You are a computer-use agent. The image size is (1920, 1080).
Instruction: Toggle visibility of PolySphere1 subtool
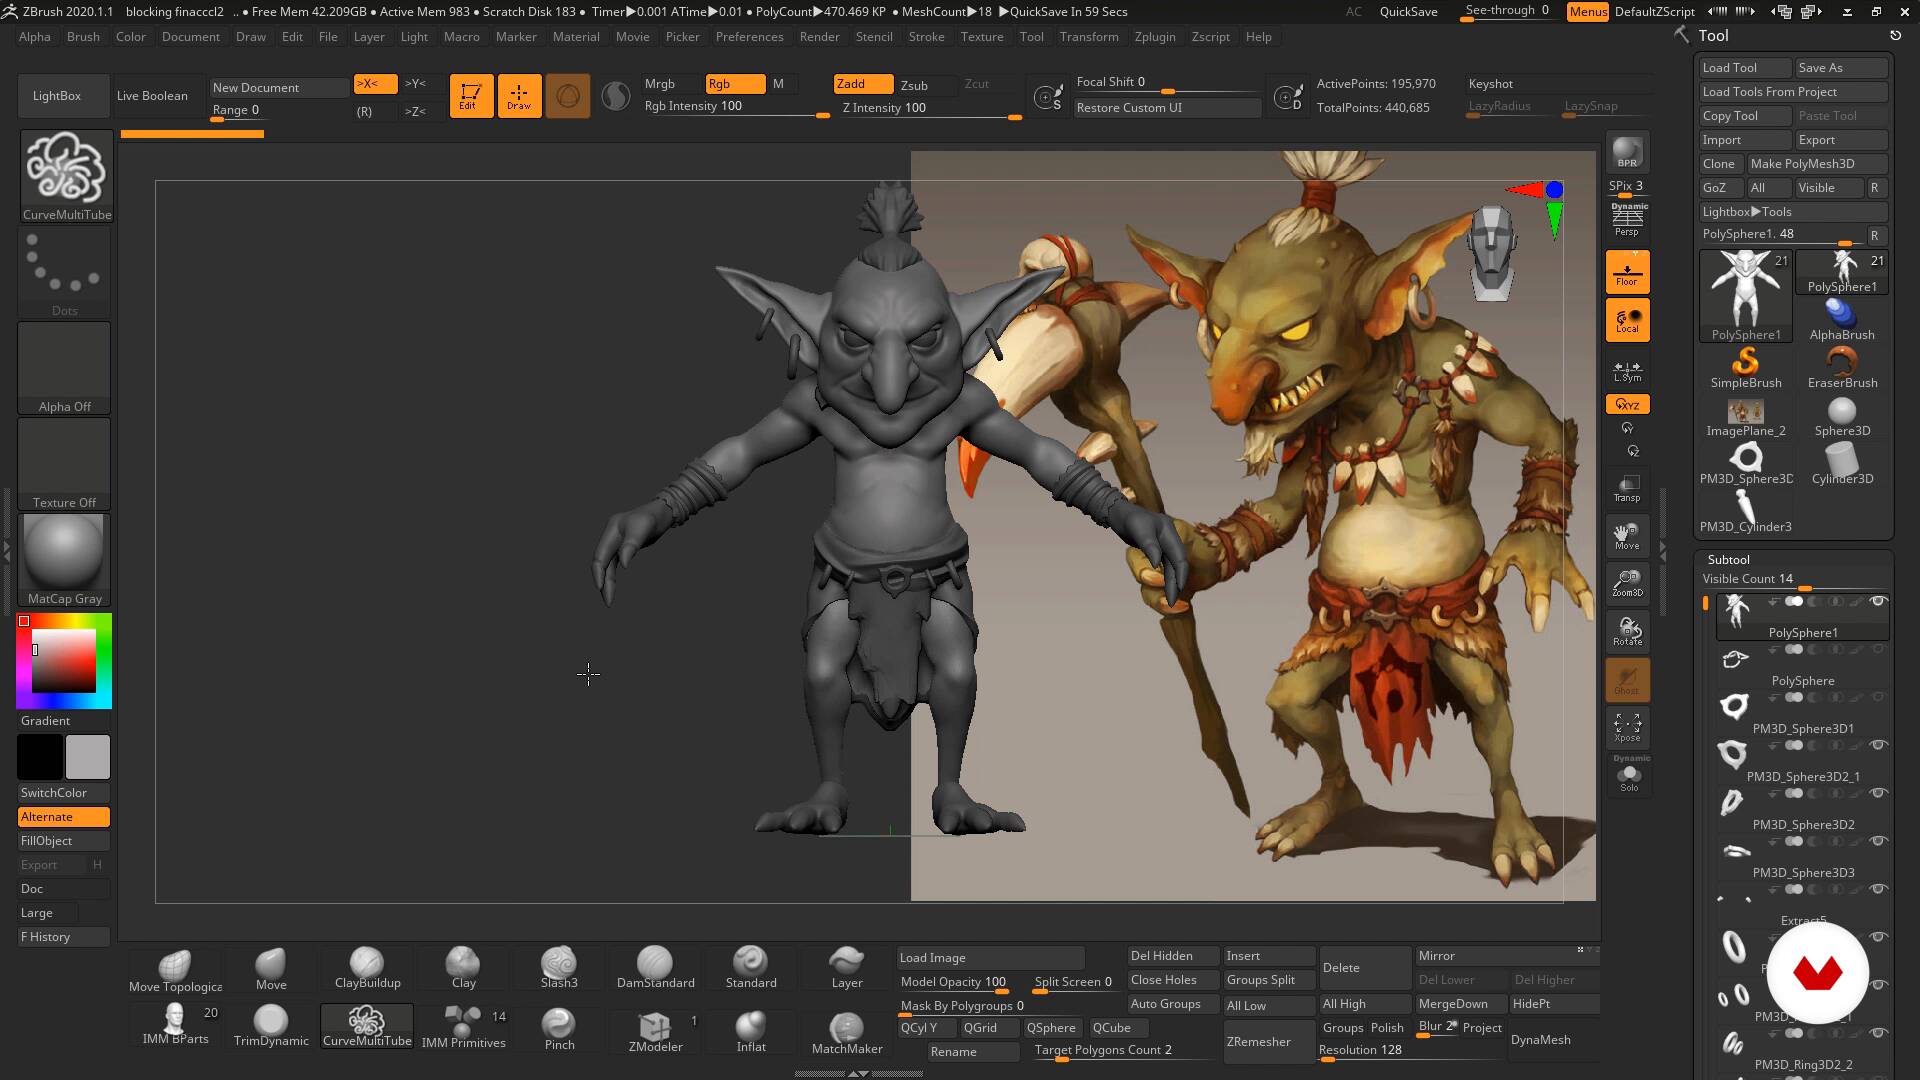pyautogui.click(x=1878, y=601)
